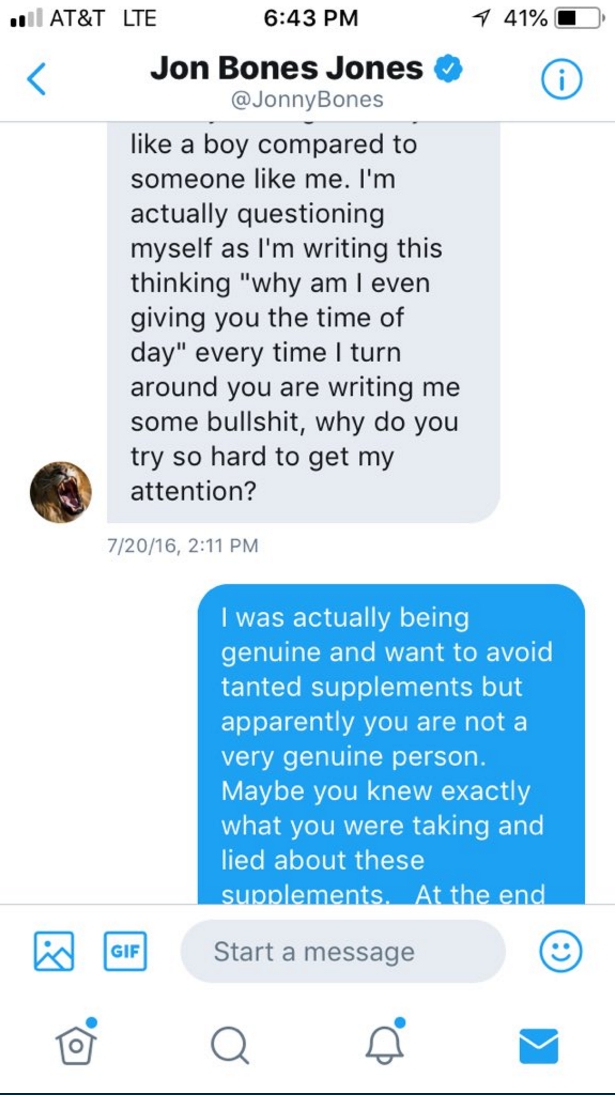Open conversation info circle icon
This screenshot has width=615, height=1095.
click(561, 81)
